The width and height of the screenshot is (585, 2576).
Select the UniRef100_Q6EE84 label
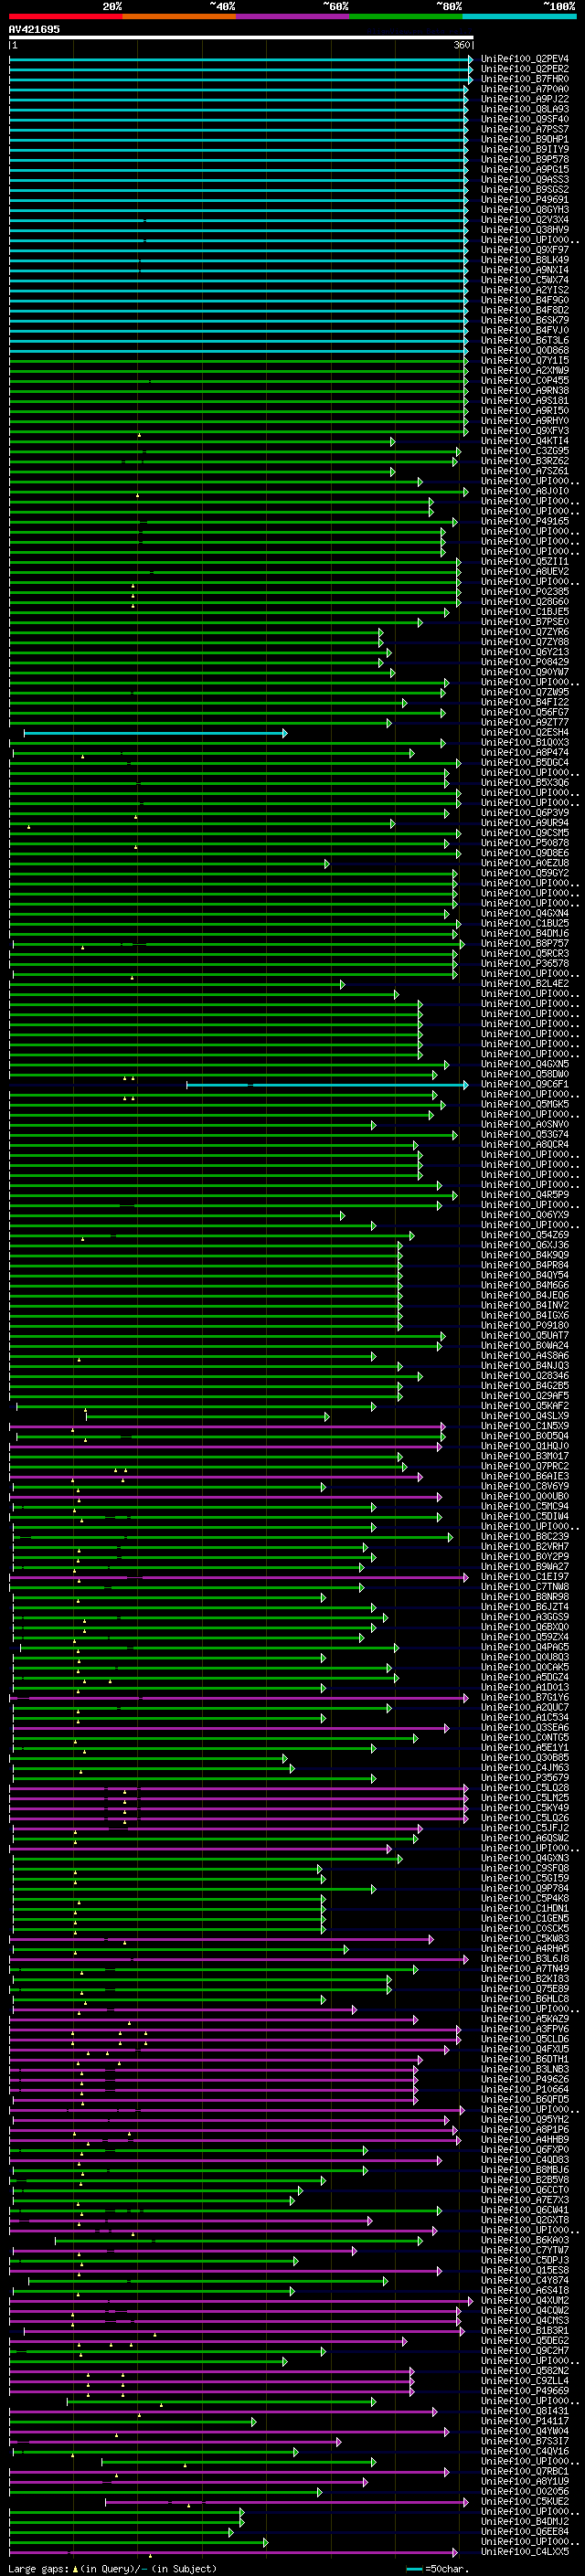click(525, 2531)
